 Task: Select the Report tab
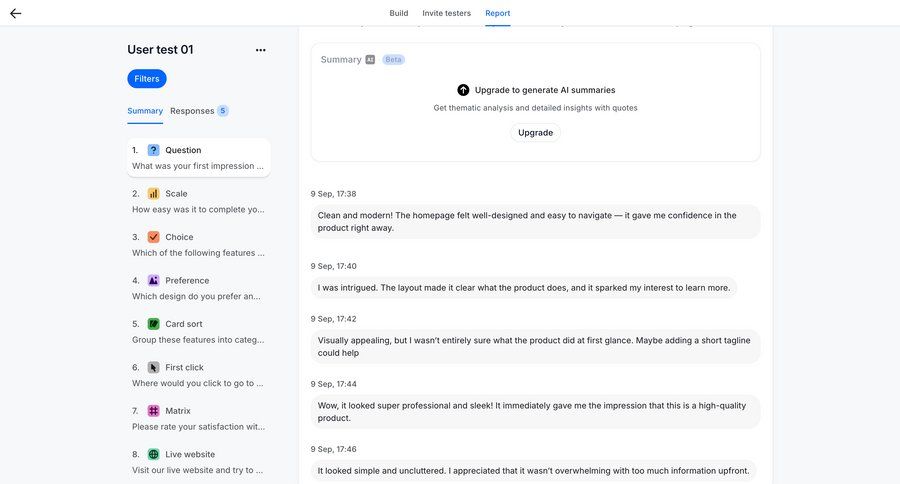498,13
